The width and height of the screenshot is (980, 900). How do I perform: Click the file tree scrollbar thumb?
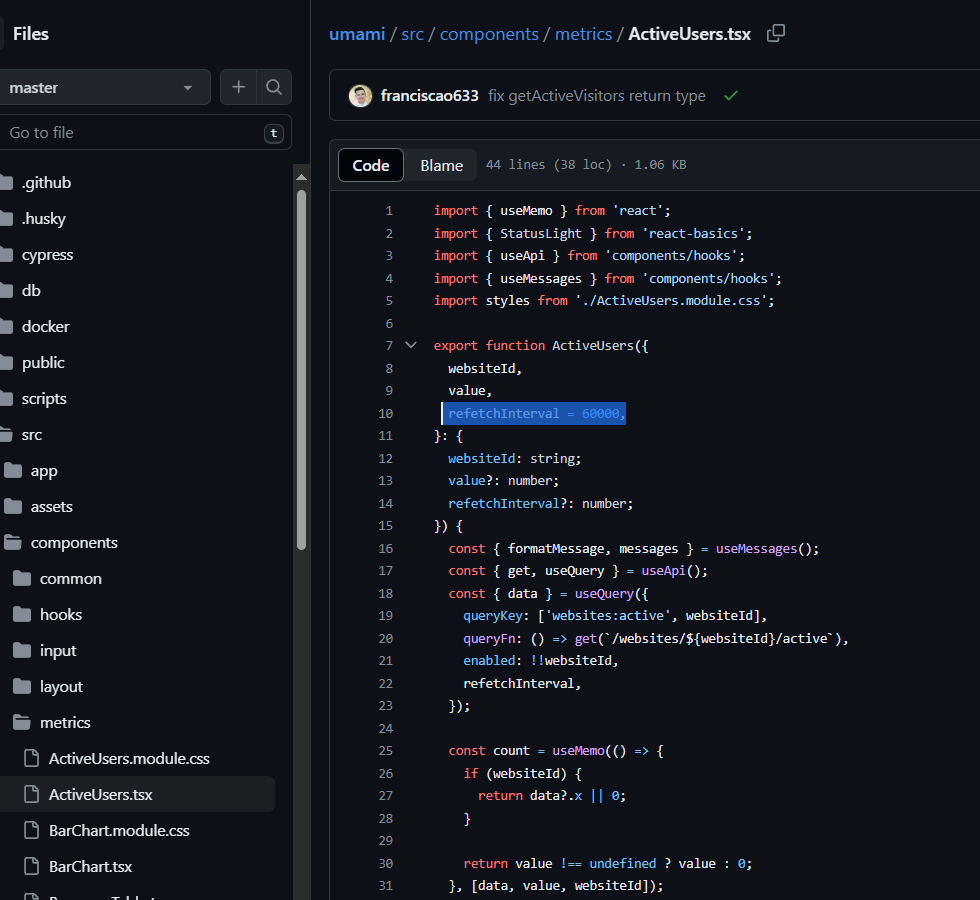click(x=301, y=370)
